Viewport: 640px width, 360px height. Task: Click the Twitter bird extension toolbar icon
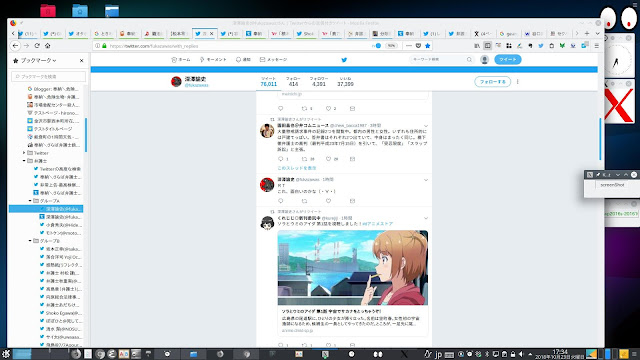(541, 46)
